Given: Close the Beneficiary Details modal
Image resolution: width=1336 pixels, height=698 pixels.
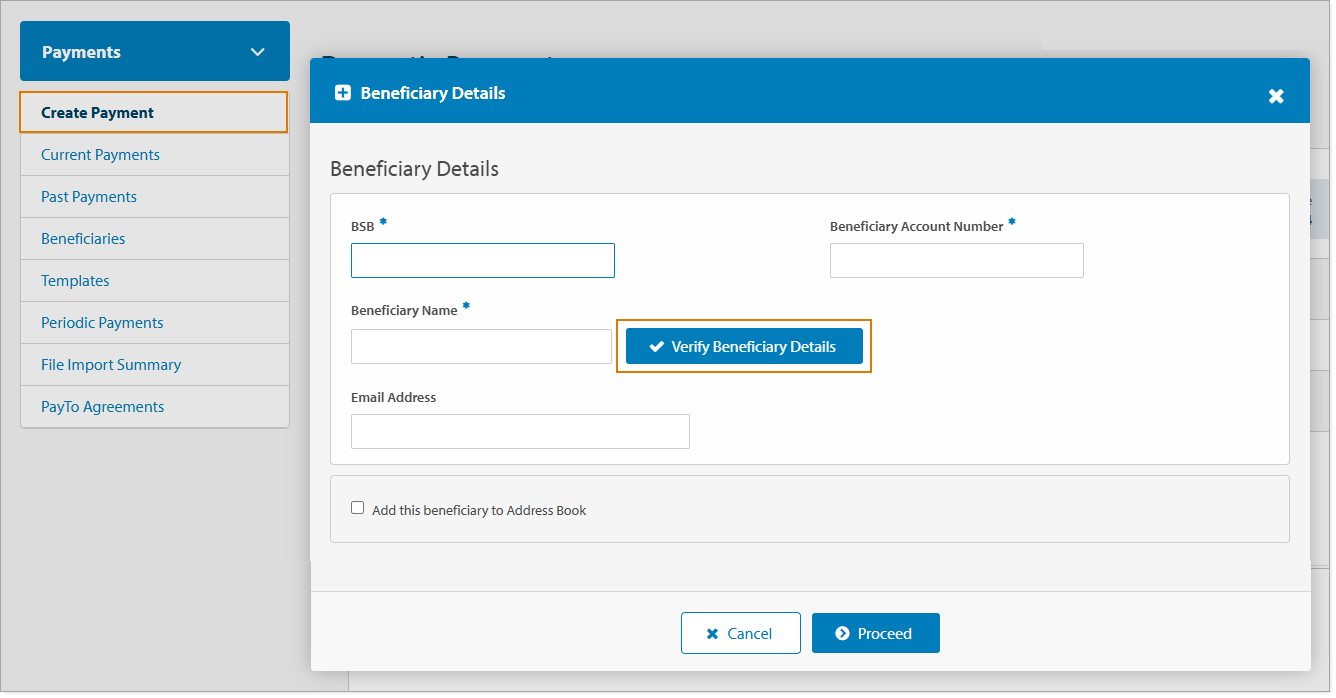Looking at the screenshot, I should coord(1276,96).
